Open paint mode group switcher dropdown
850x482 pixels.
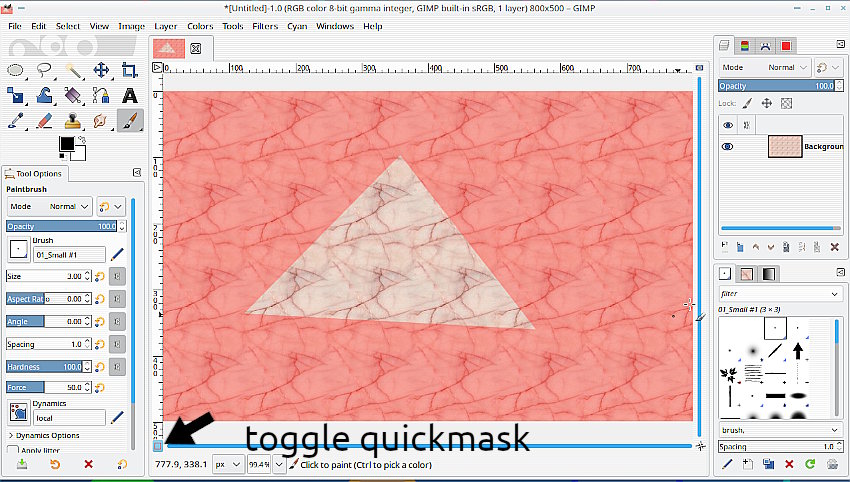click(111, 207)
